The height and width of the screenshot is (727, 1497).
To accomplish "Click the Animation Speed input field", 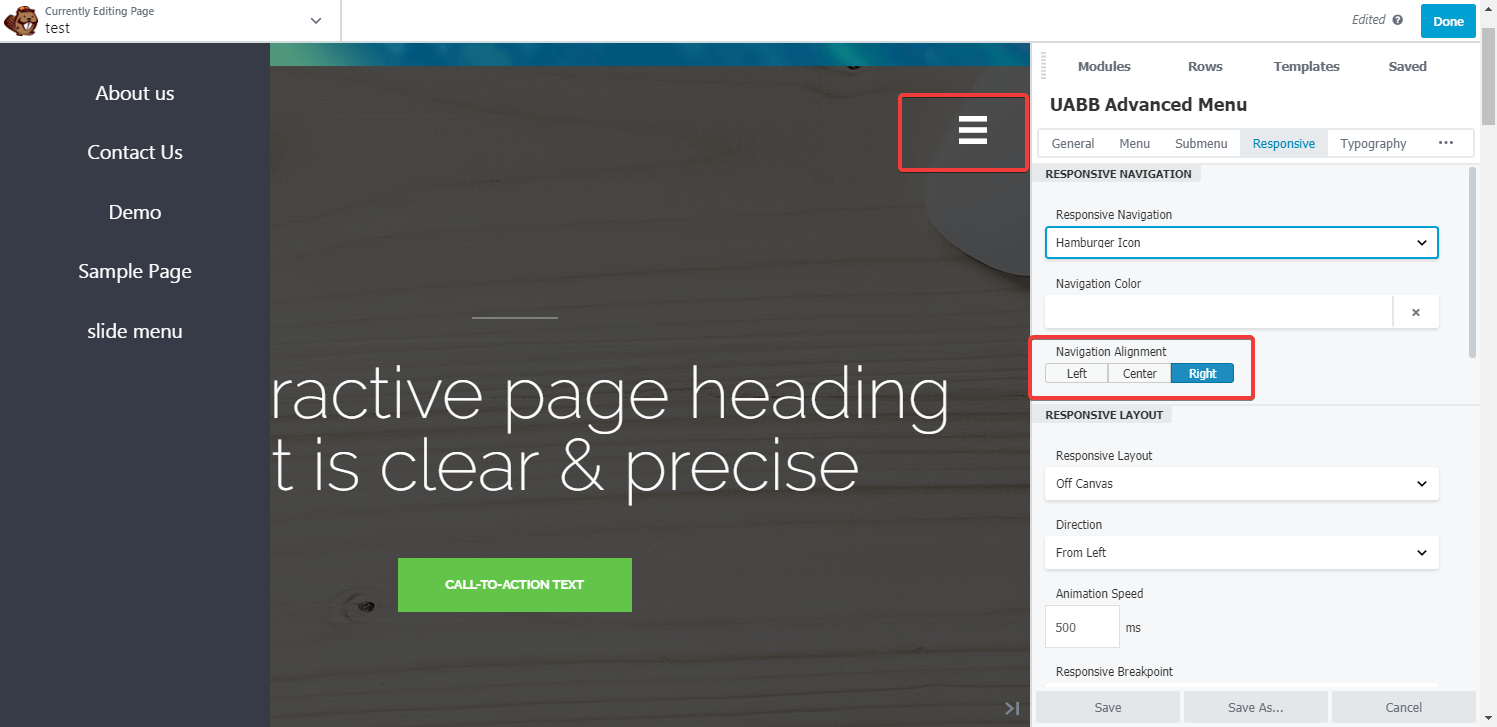I will point(1082,627).
